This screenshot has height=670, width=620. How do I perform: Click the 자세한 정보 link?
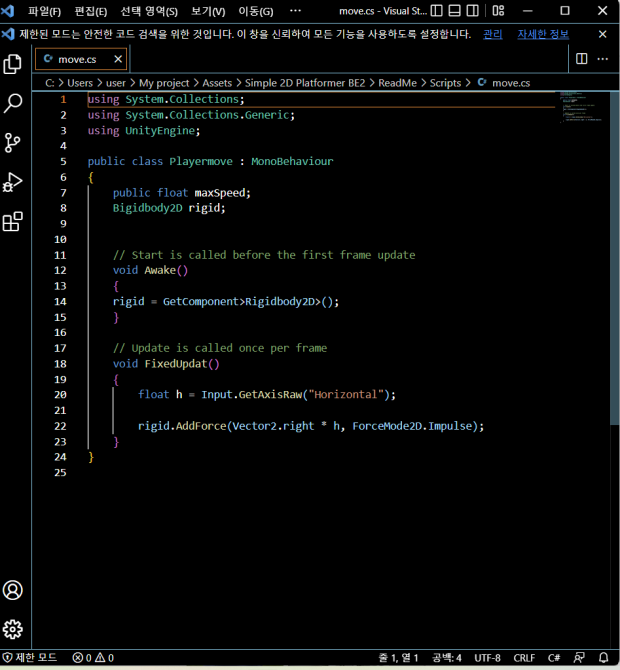click(x=543, y=34)
